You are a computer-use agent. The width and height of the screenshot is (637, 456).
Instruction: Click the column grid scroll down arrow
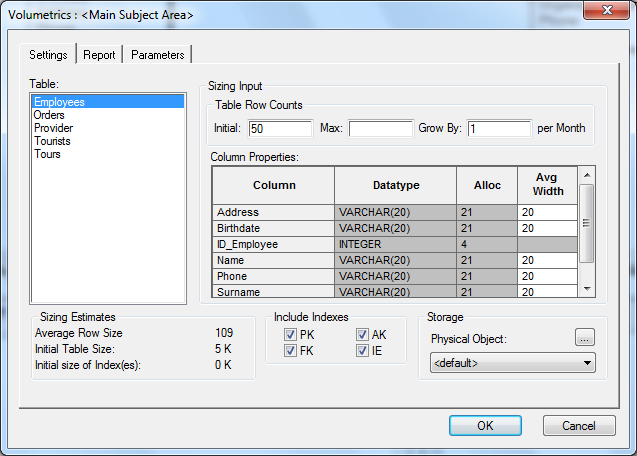click(x=587, y=289)
